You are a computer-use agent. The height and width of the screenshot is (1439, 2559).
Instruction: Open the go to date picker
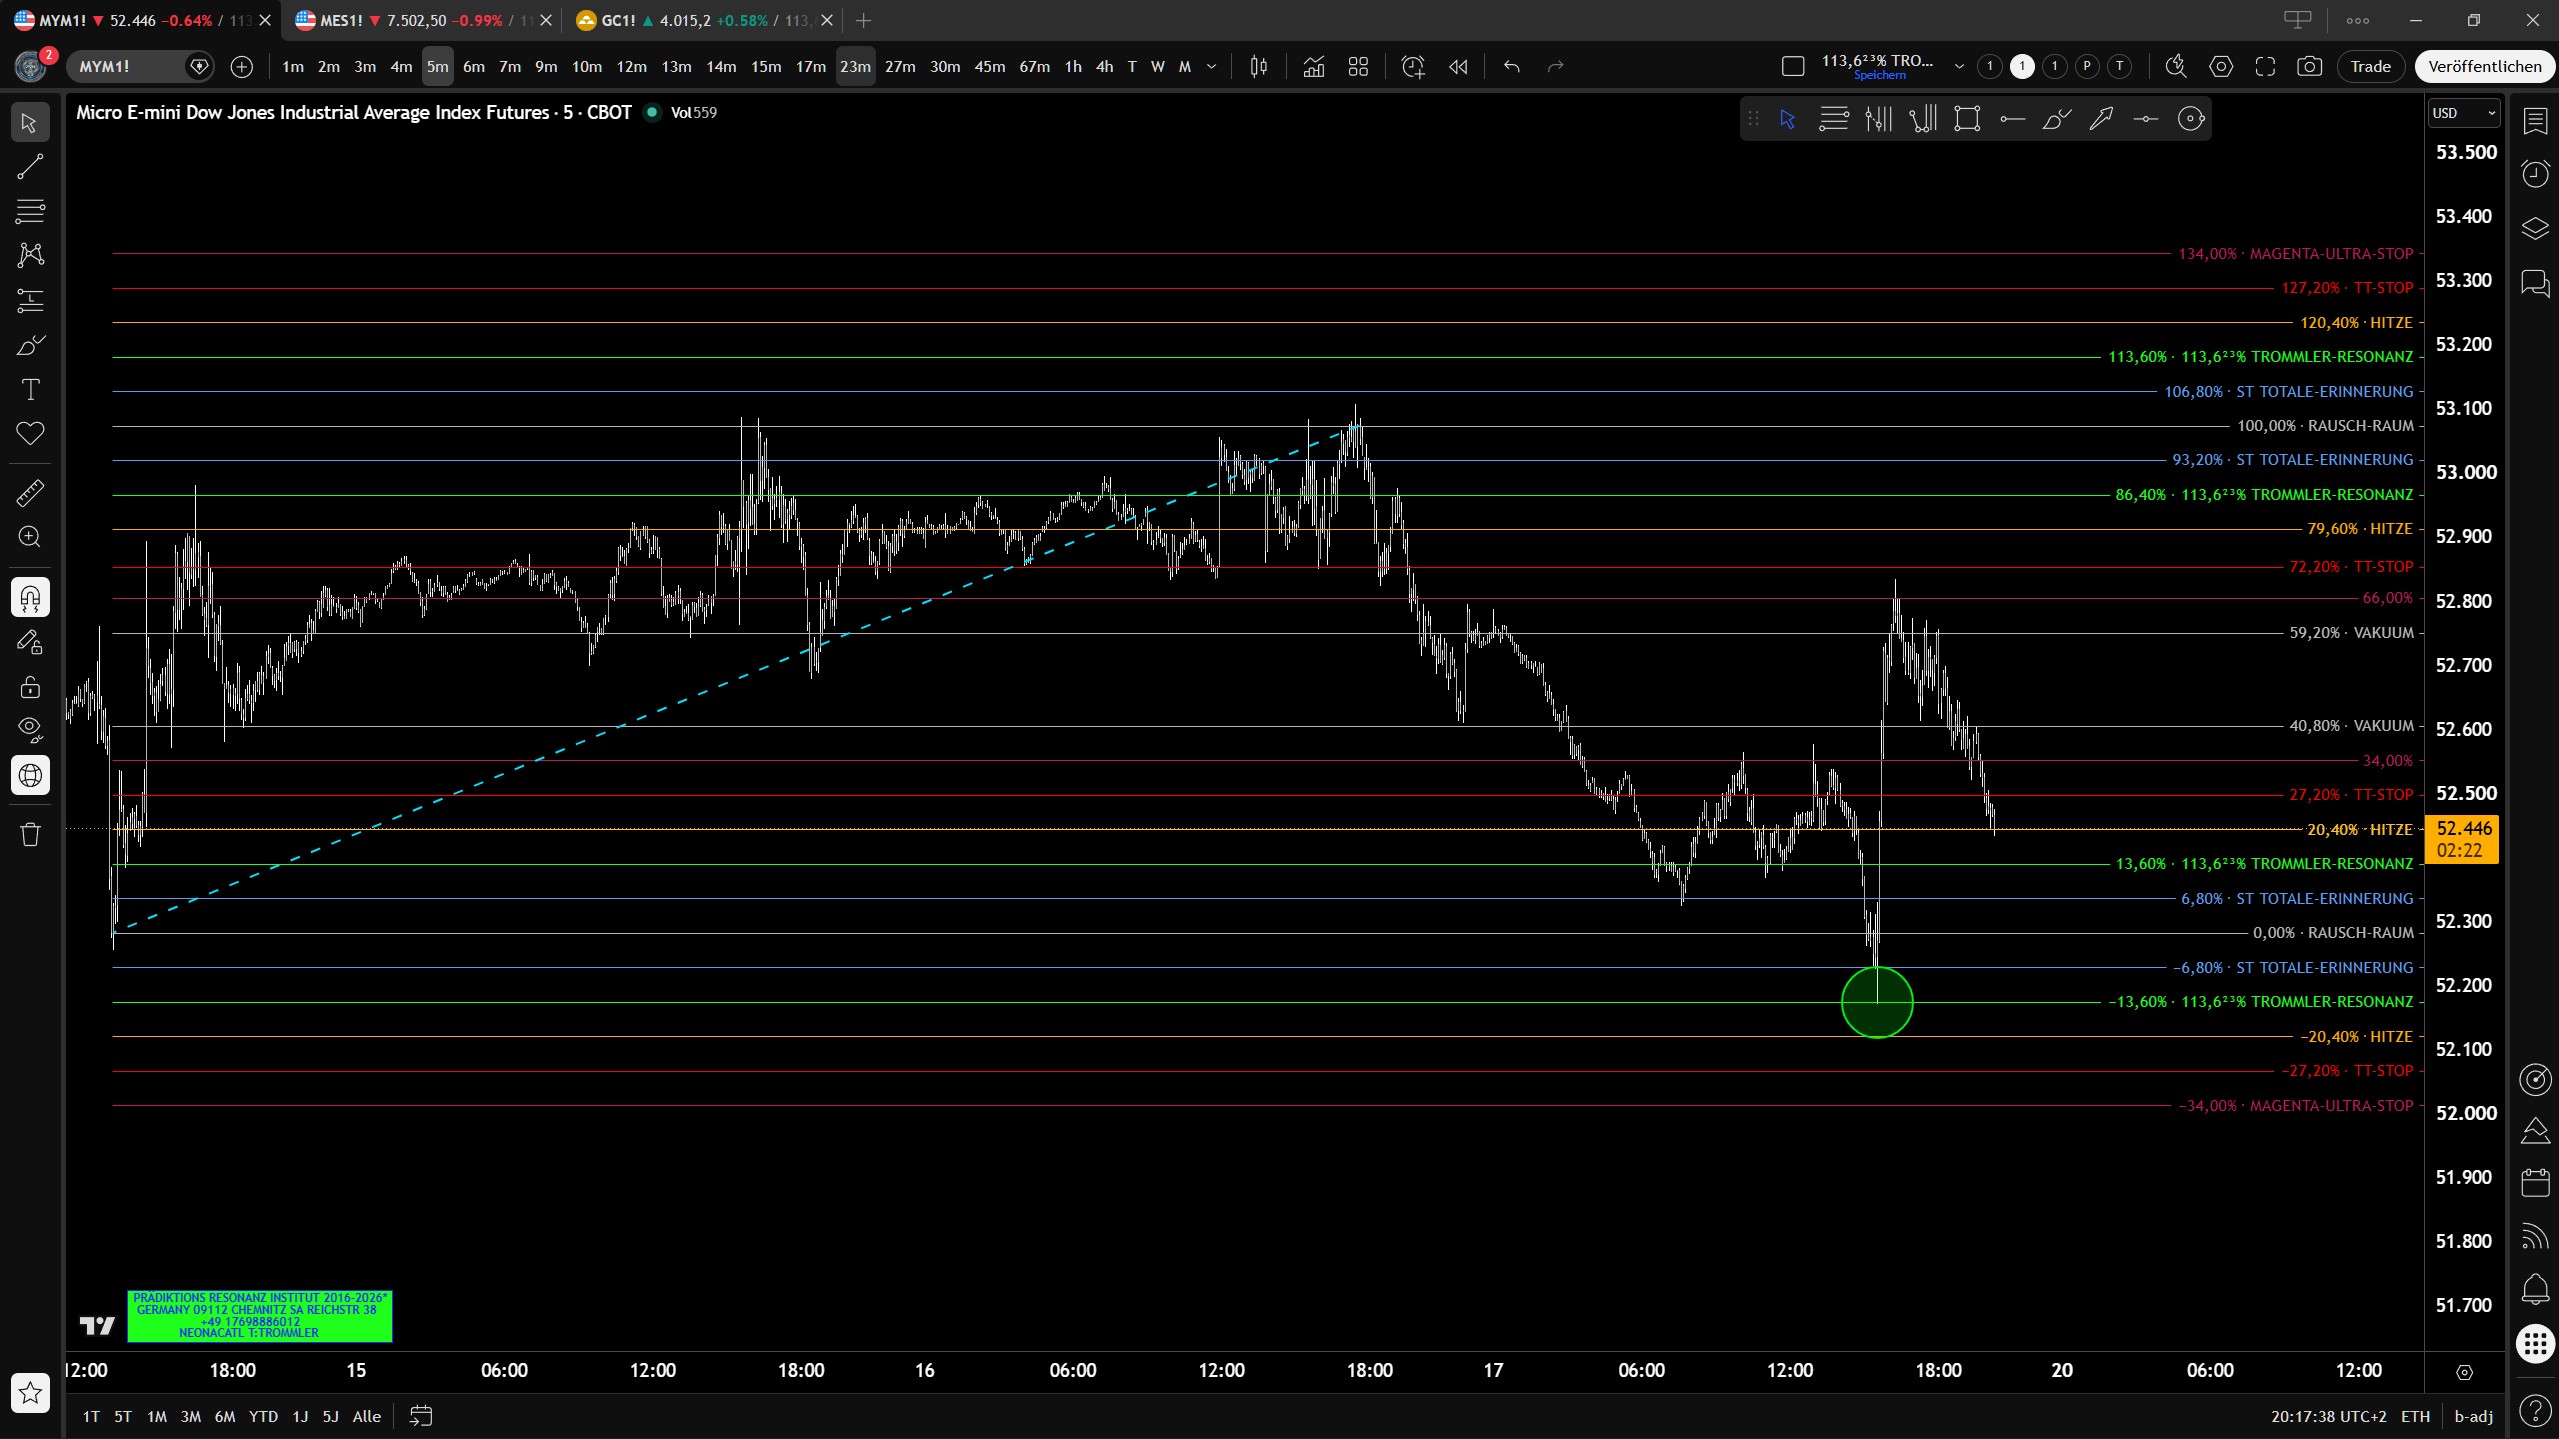point(421,1415)
